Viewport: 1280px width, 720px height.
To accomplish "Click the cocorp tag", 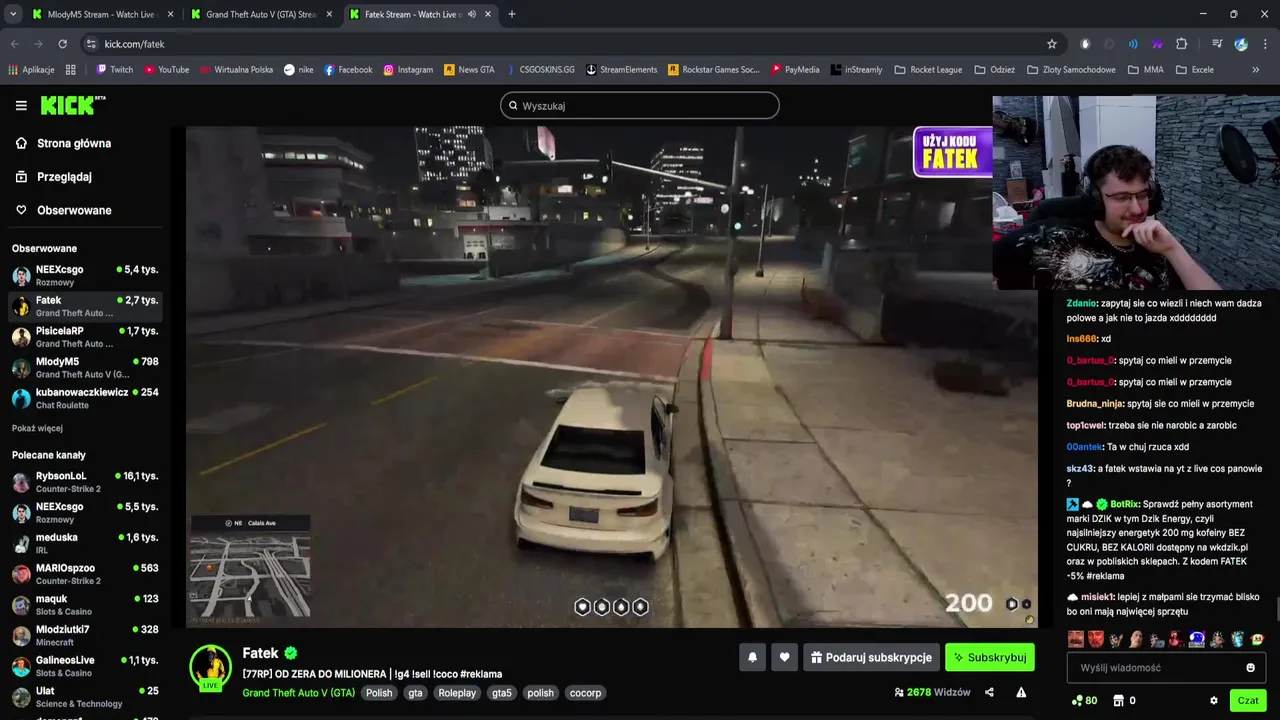I will [585, 693].
